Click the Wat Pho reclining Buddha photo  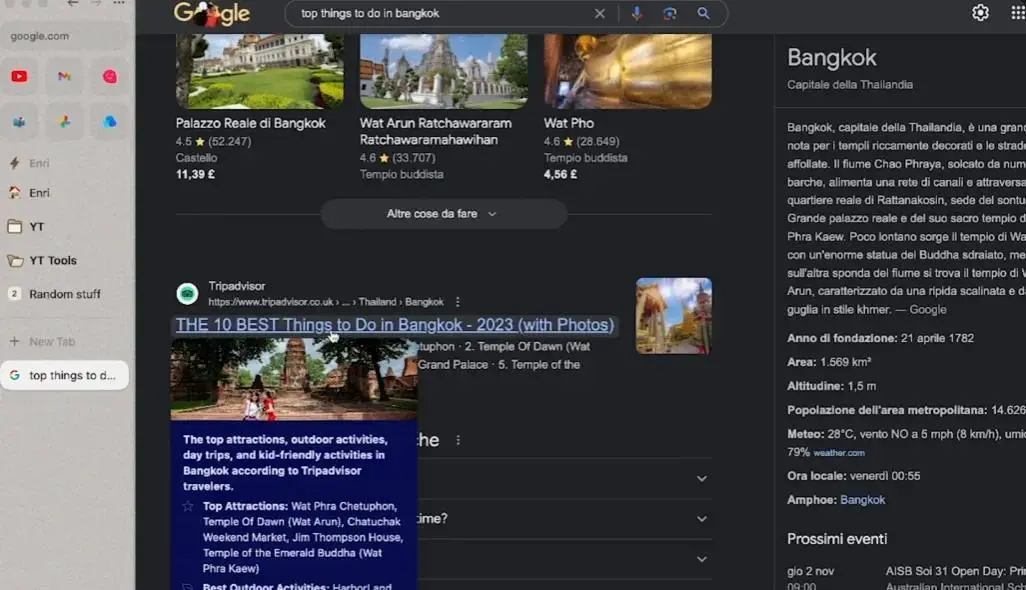point(628,71)
